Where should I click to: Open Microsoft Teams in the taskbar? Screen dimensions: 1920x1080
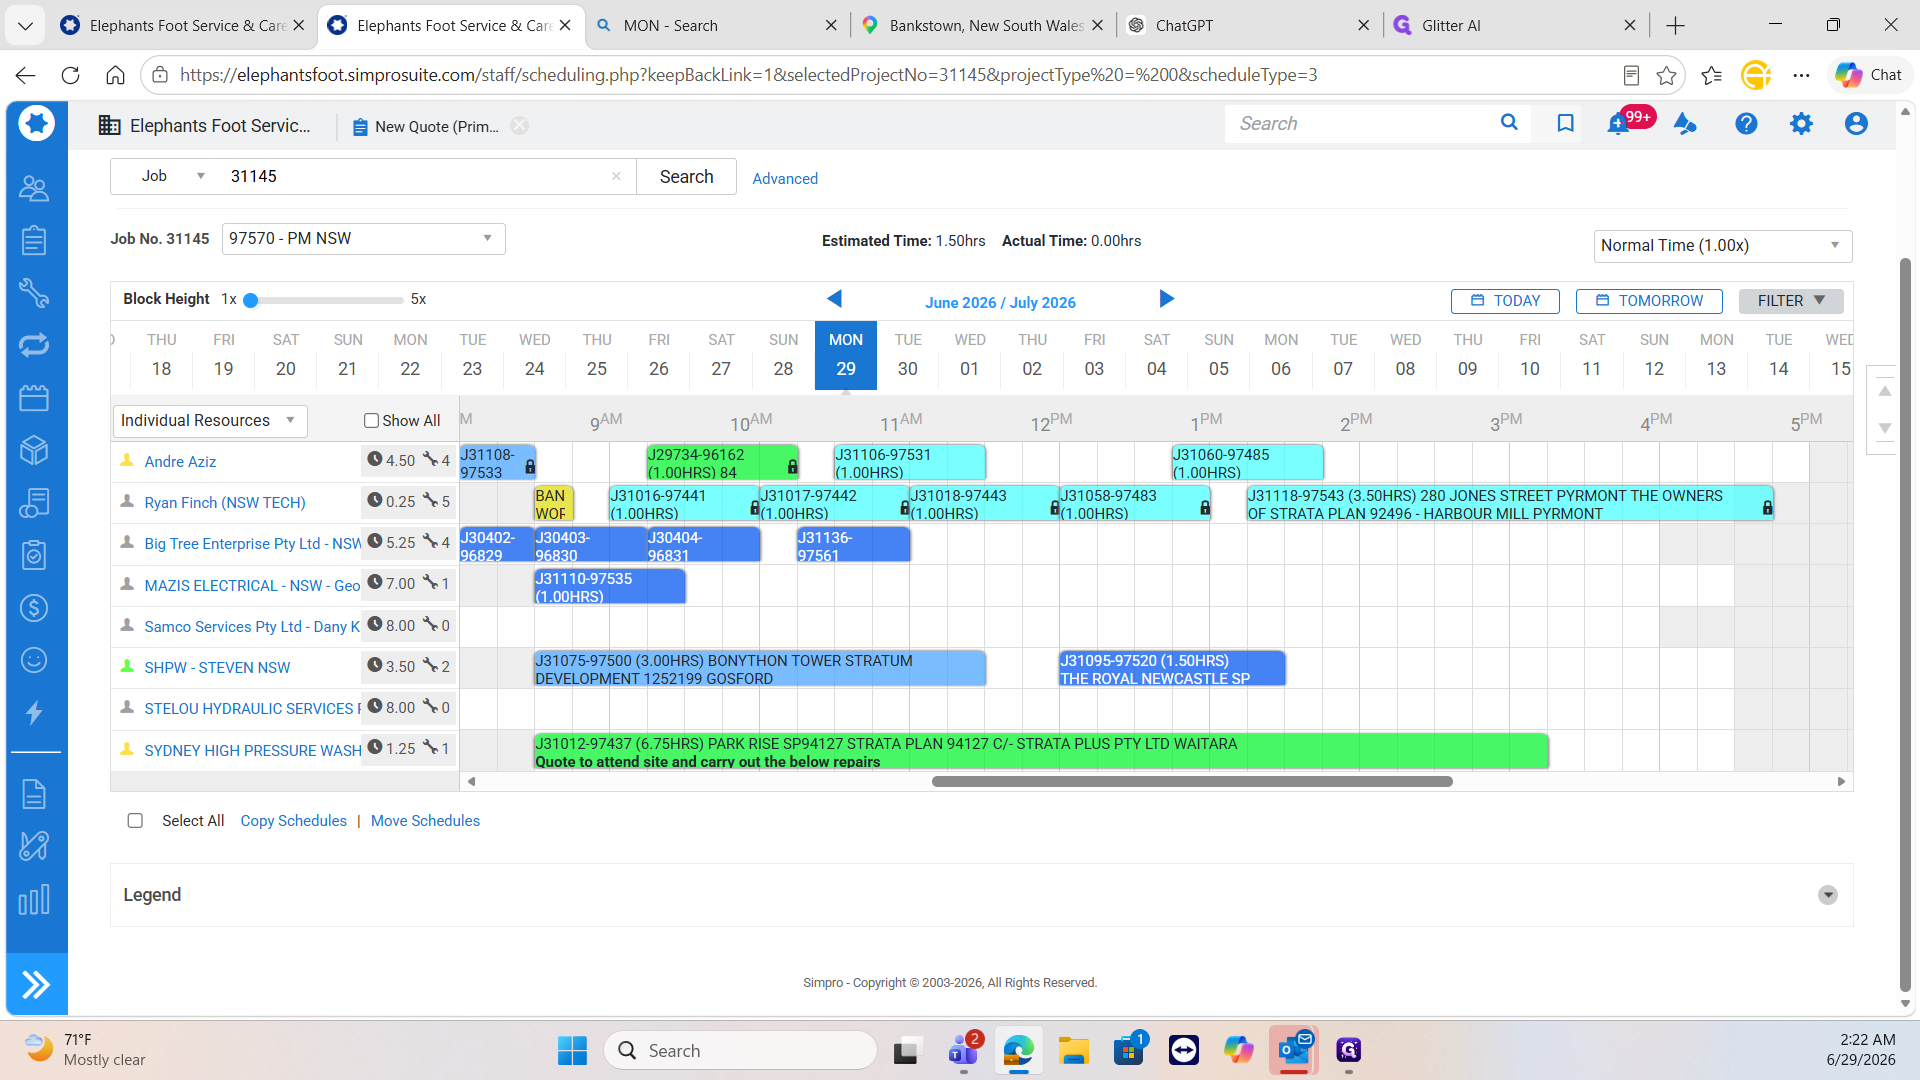coord(963,1050)
